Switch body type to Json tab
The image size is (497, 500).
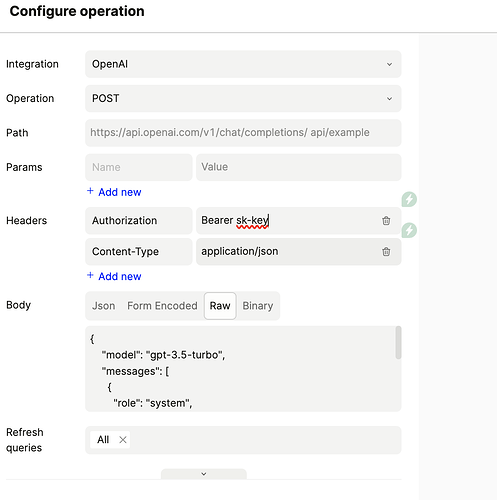tap(104, 306)
